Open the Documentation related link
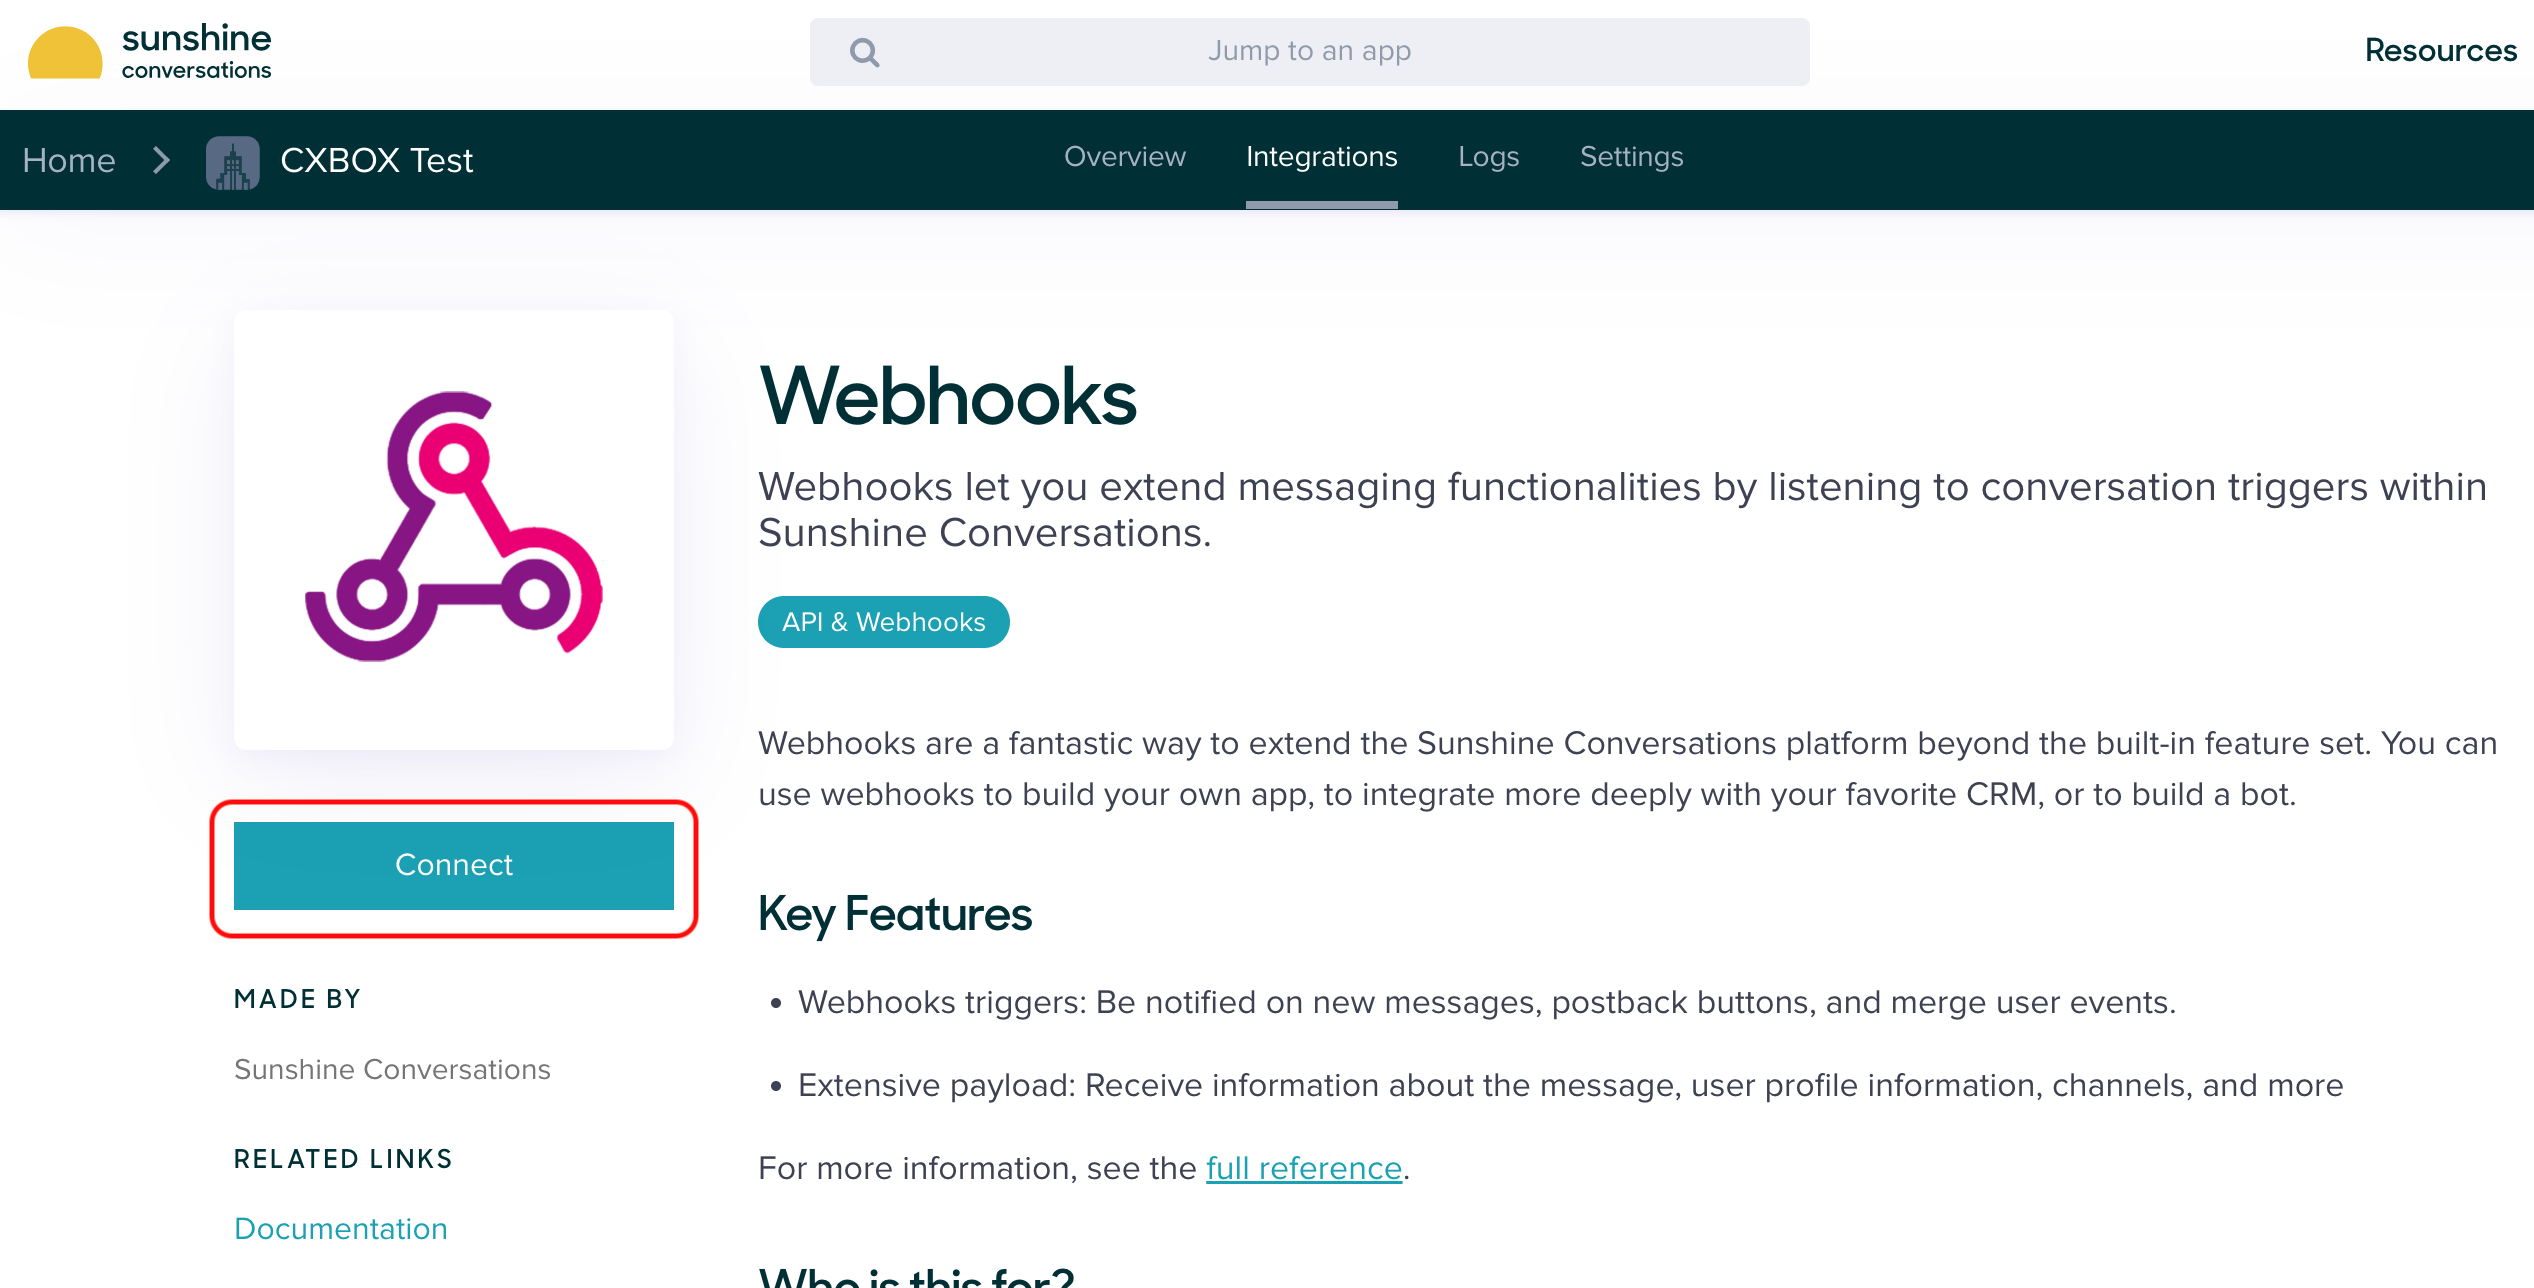The width and height of the screenshot is (2534, 1288). (x=341, y=1229)
